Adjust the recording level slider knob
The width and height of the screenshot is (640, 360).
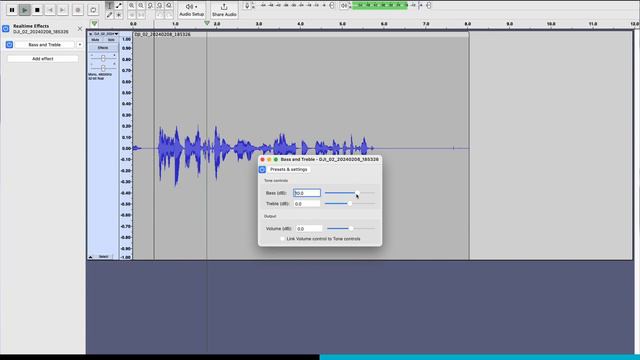click(x=331, y=5)
